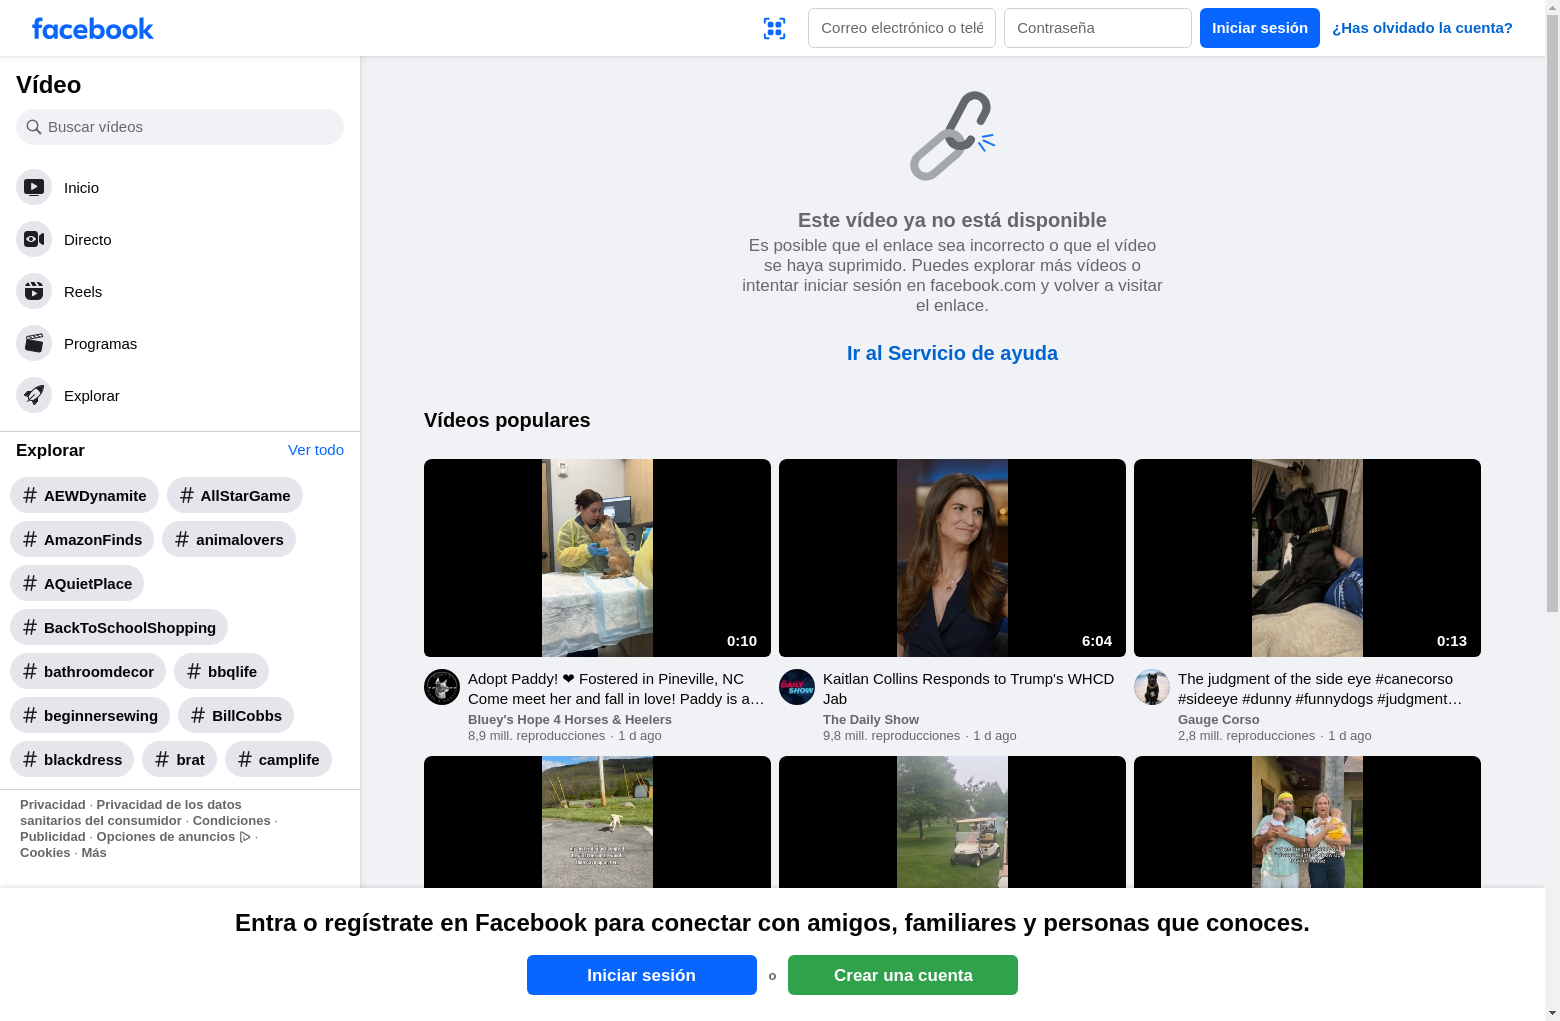The width and height of the screenshot is (1560, 1021).
Task: Open Kaitlan Collins Responds video title
Action: pyautogui.click(x=968, y=689)
